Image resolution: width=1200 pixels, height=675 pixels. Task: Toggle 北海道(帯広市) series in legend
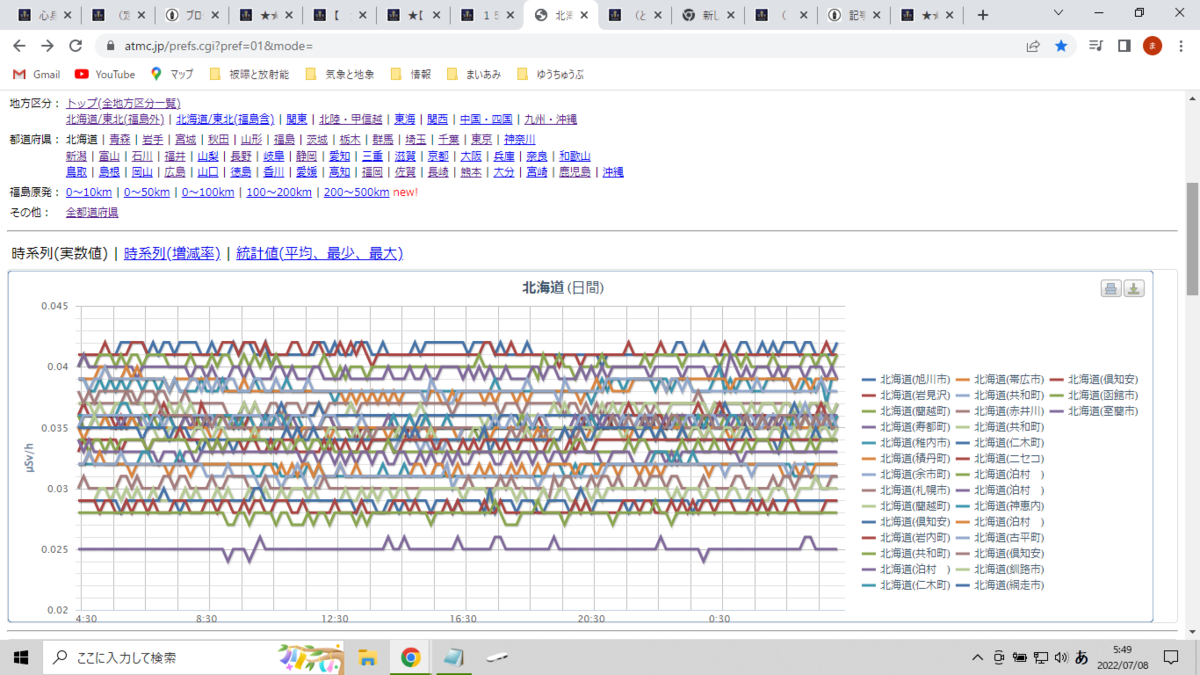pos(1000,380)
